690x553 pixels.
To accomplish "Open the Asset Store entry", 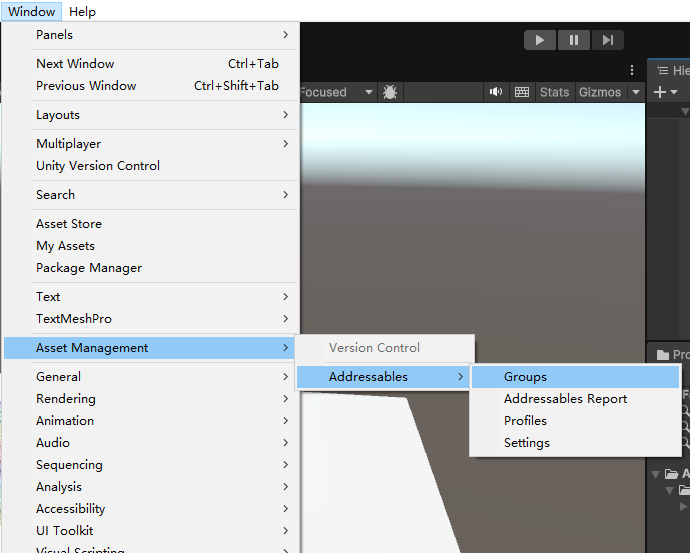I will (150, 224).
